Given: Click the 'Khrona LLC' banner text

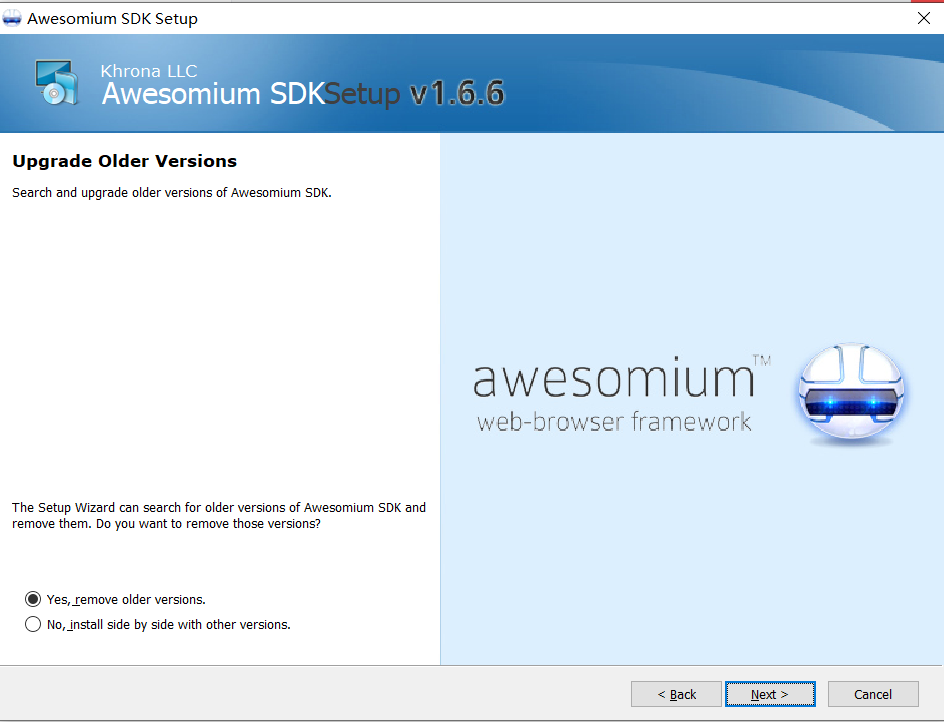Looking at the screenshot, I should click(149, 71).
